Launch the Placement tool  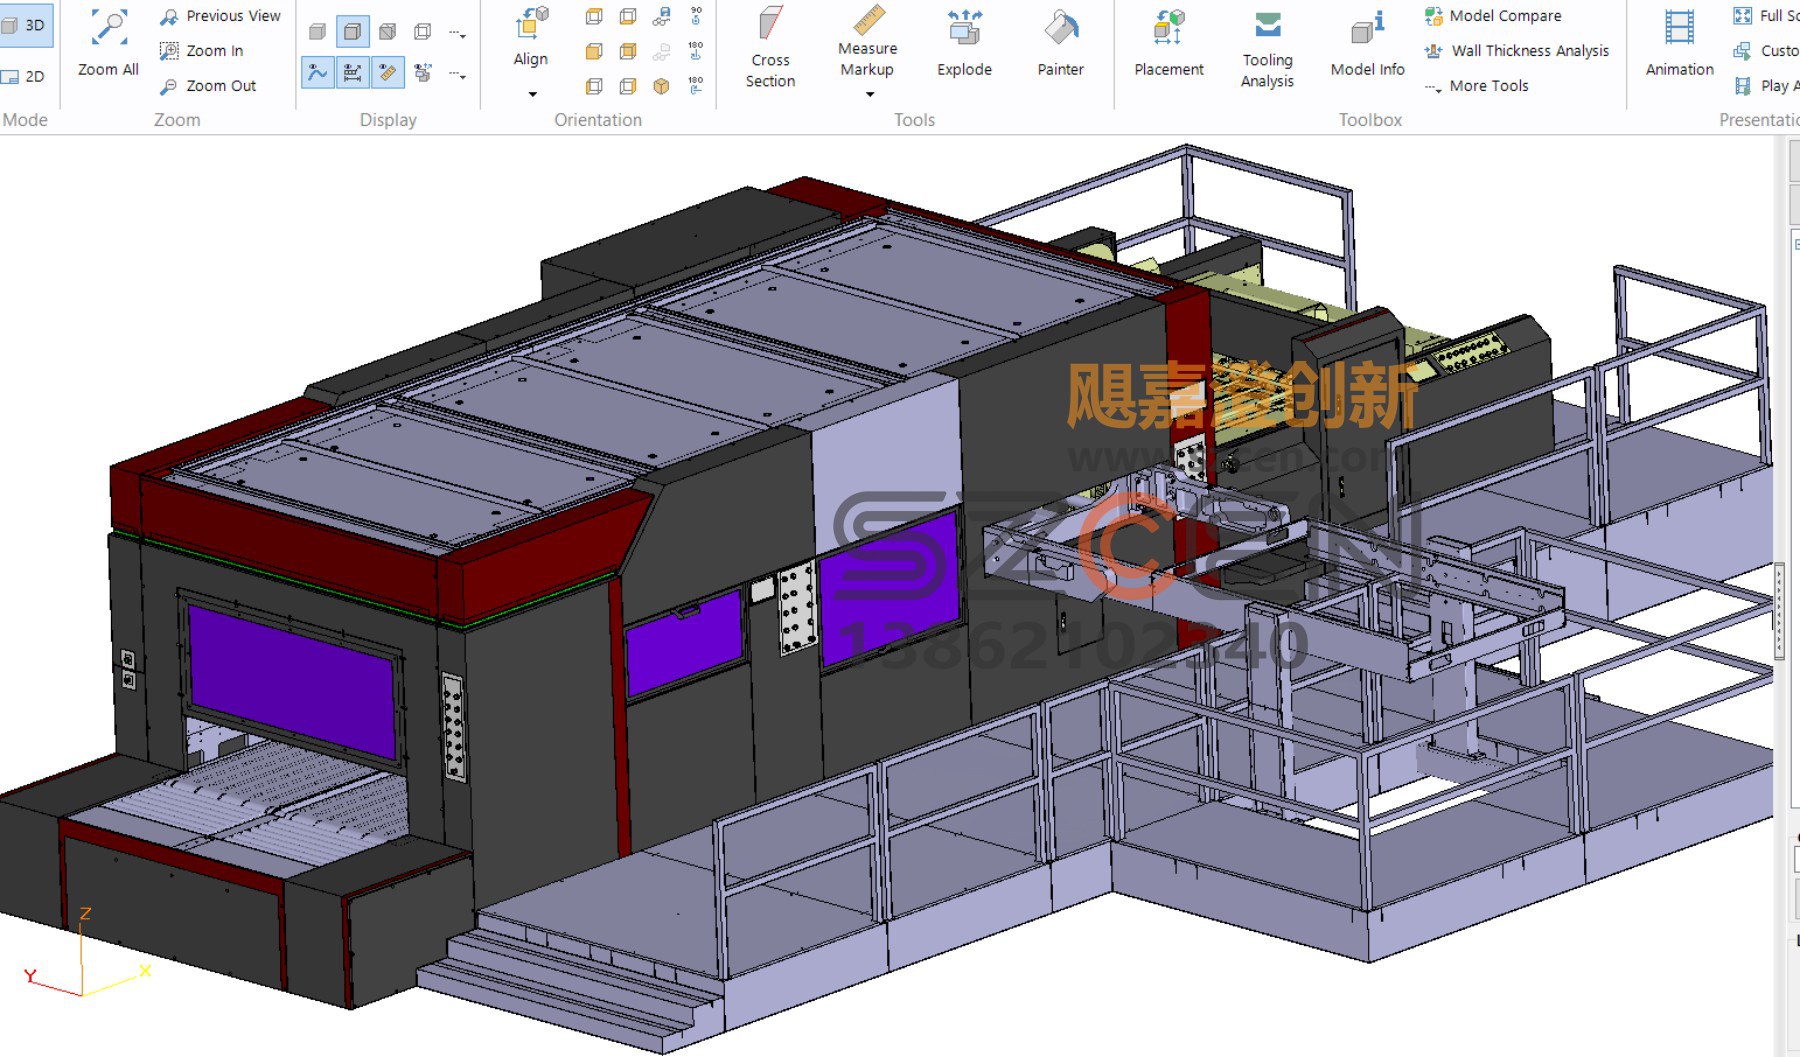(x=1168, y=43)
